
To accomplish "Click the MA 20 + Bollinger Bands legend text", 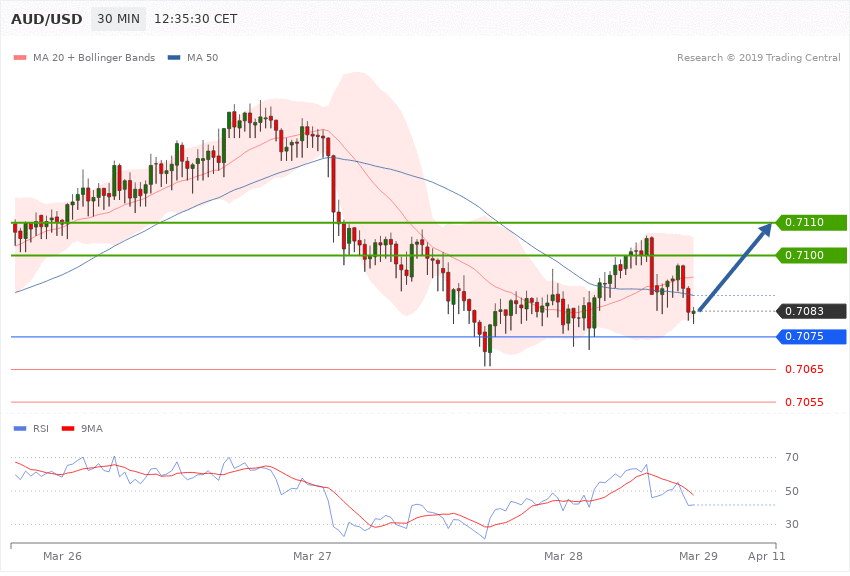I will click(x=94, y=58).
